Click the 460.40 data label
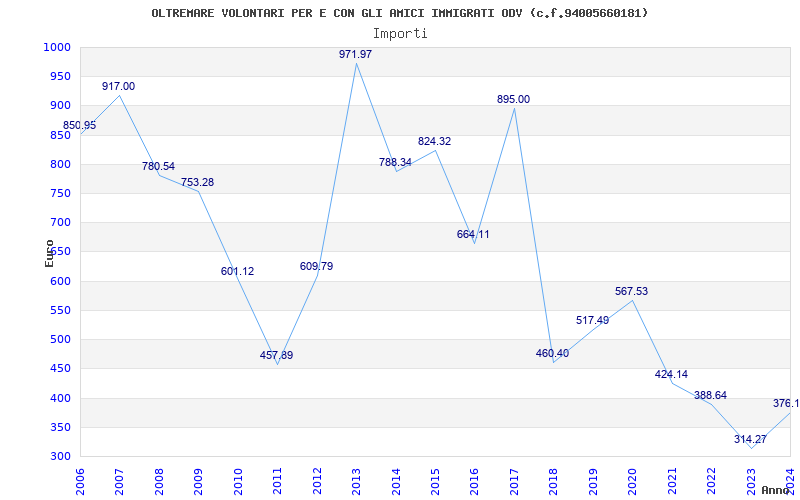This screenshot has height=500, width=800. click(x=553, y=353)
